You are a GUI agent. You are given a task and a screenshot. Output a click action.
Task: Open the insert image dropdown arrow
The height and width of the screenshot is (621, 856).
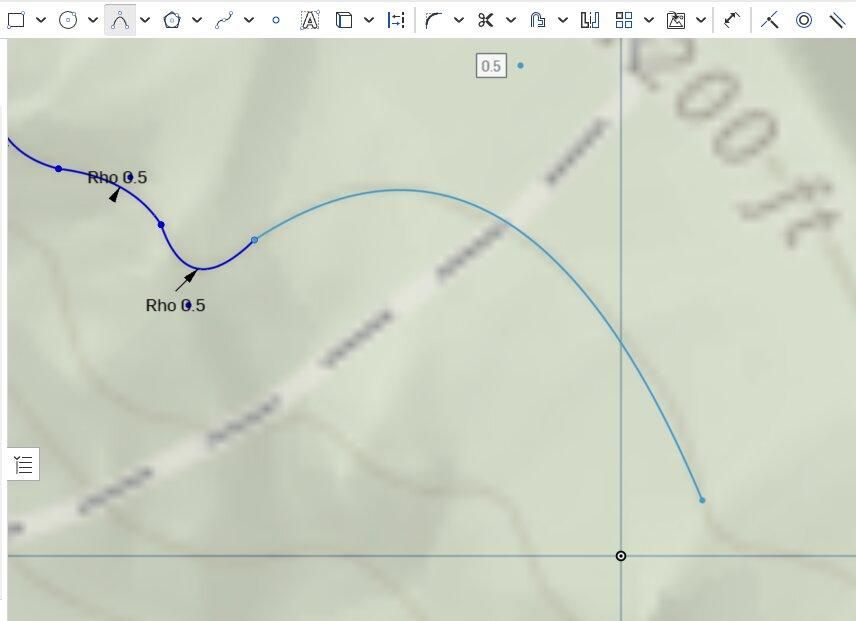click(701, 20)
